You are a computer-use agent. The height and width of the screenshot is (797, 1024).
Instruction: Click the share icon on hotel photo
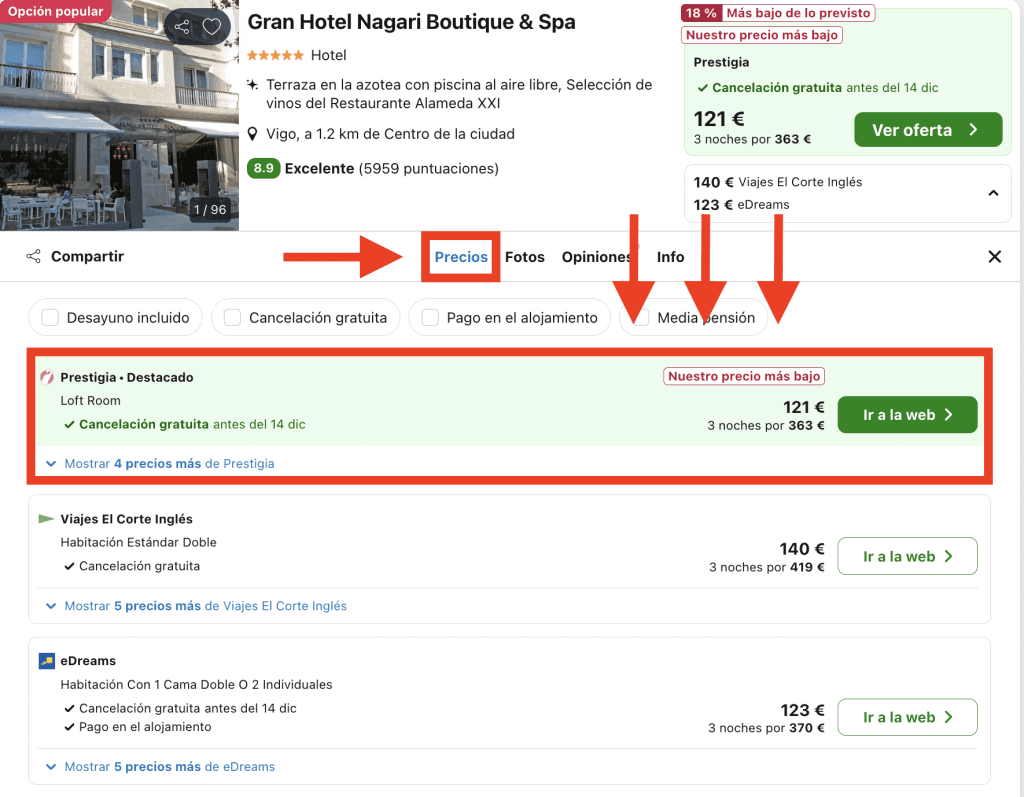(181, 27)
